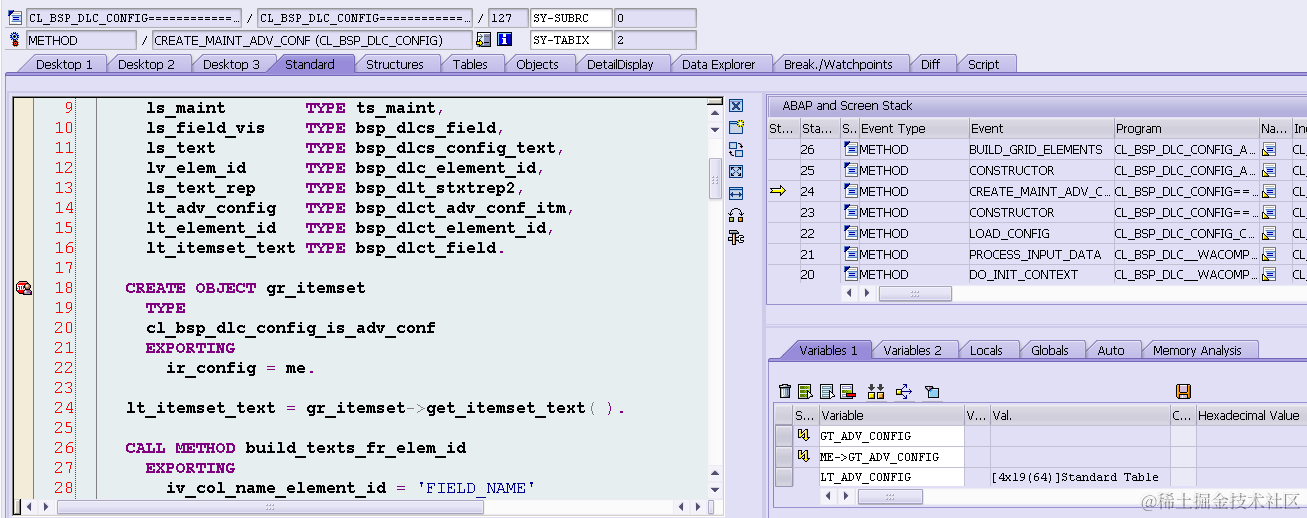Click navigation icon for DO_INIT_CONTEXT stack row

point(1269,275)
